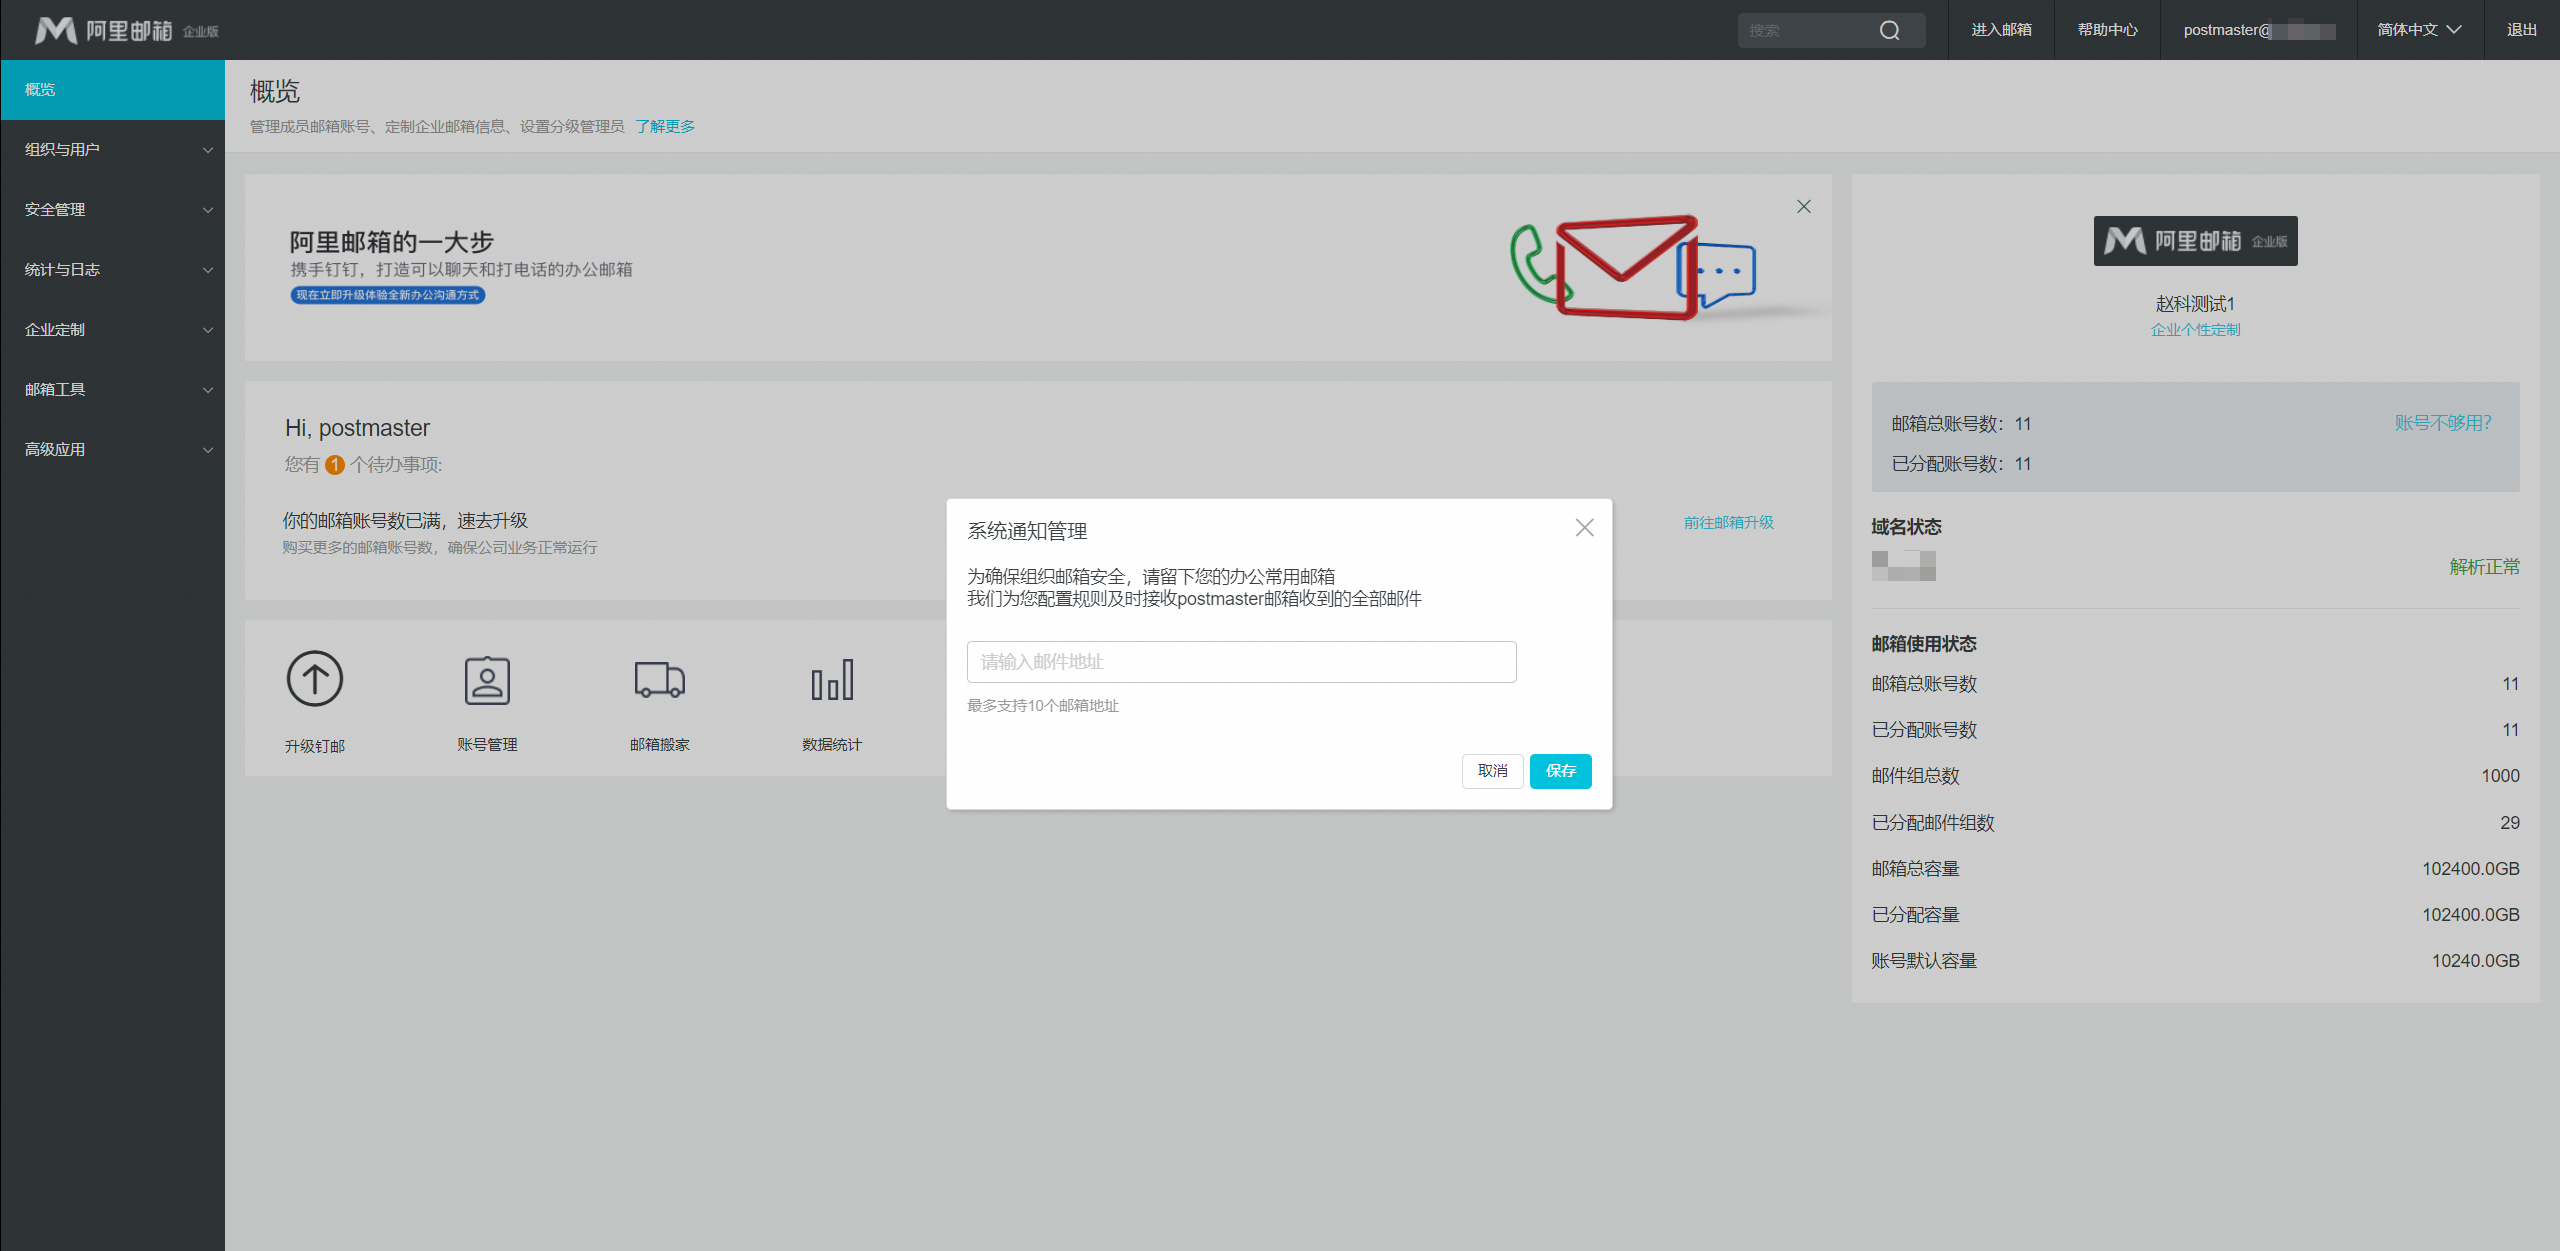Open 数据统计 bar chart icon

click(x=832, y=680)
